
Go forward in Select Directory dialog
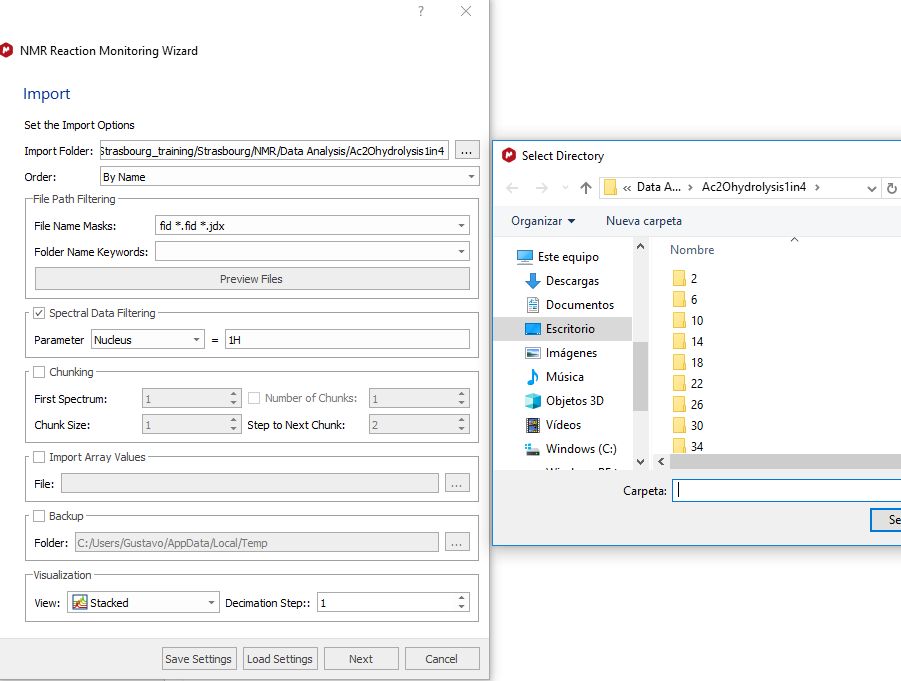pyautogui.click(x=541, y=188)
